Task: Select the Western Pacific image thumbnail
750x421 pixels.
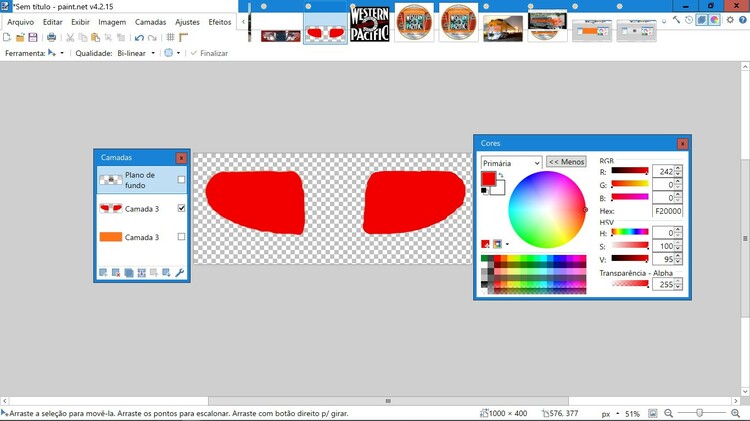Action: pos(370,23)
